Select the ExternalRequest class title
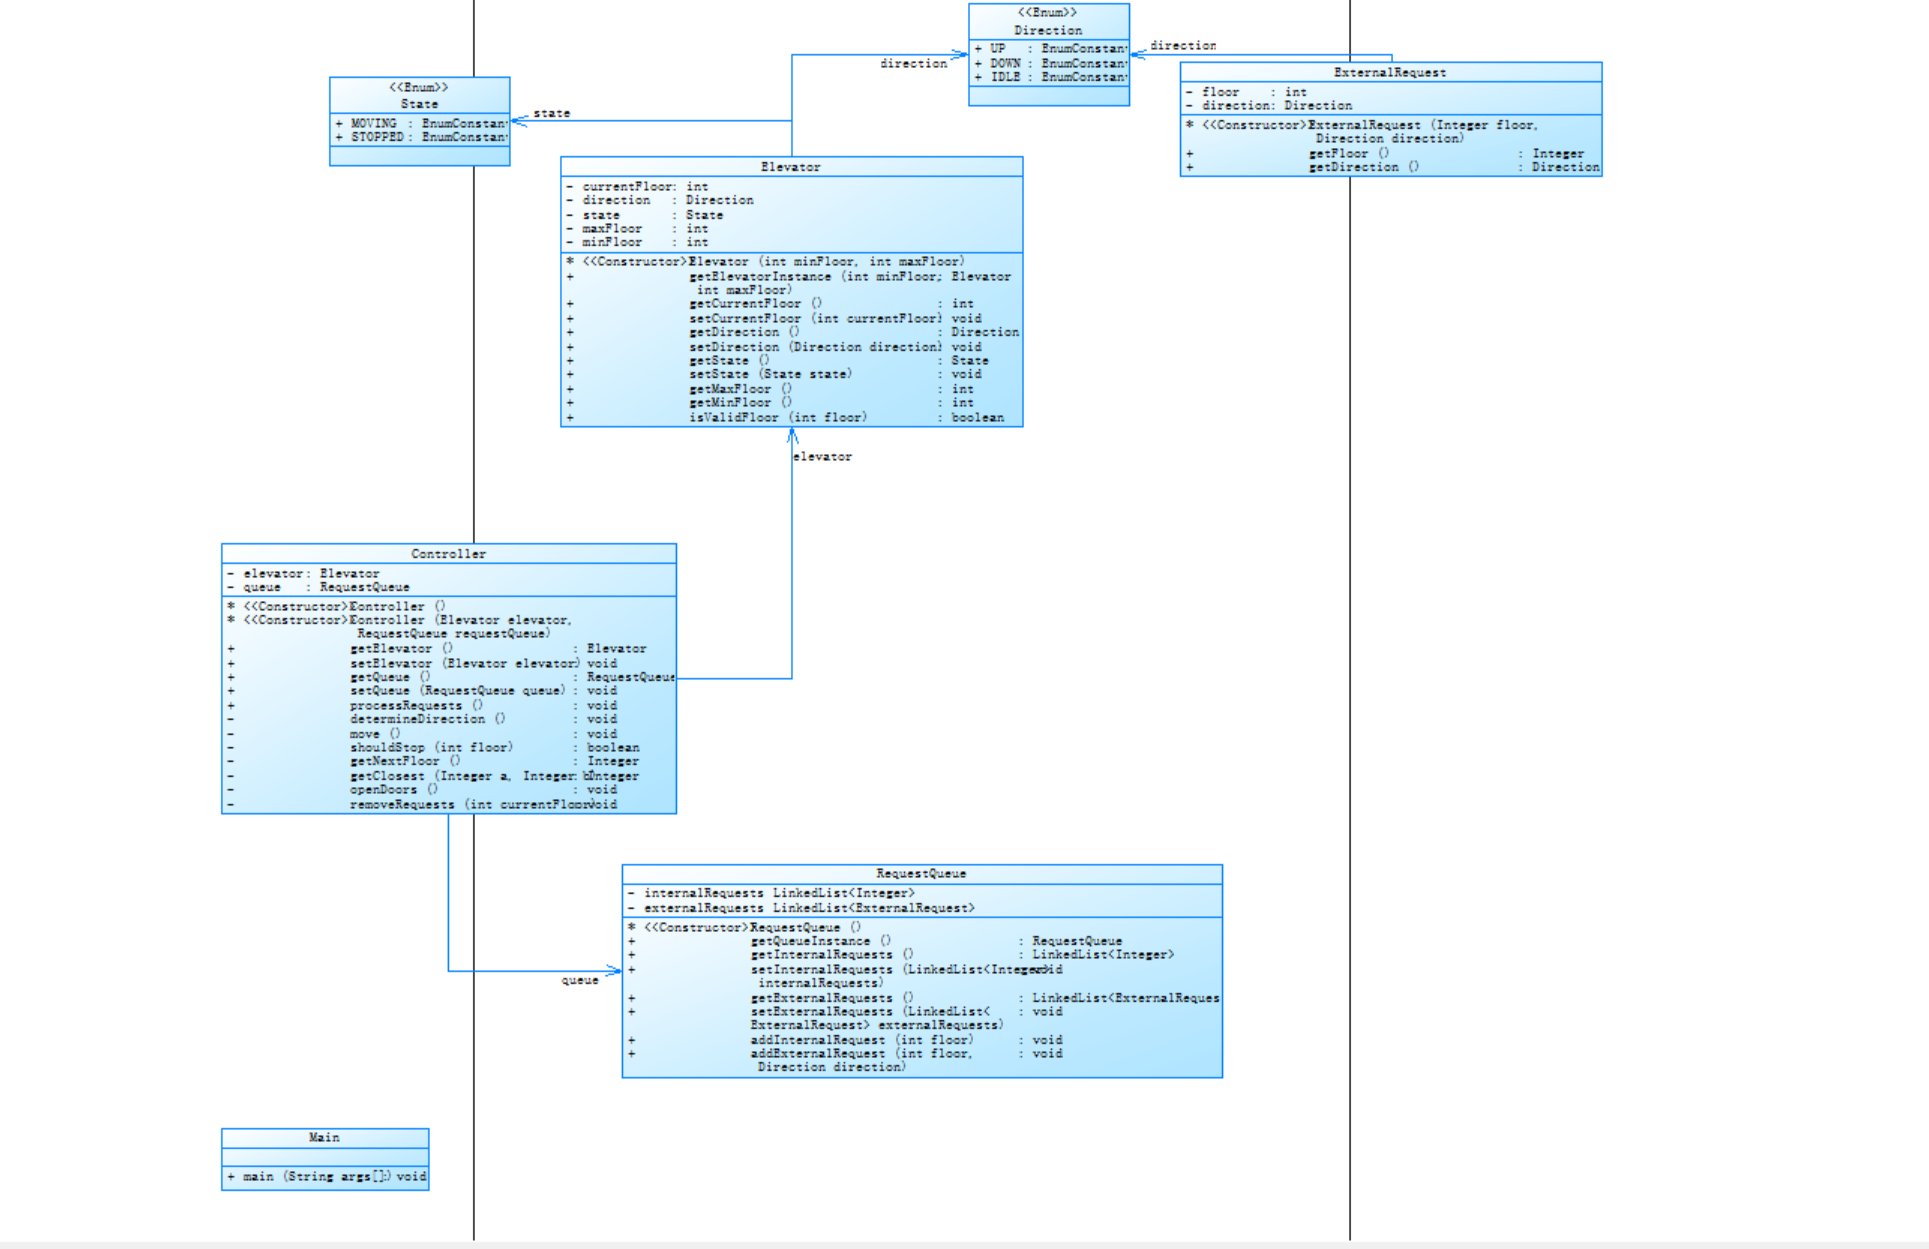 pyautogui.click(x=1389, y=73)
